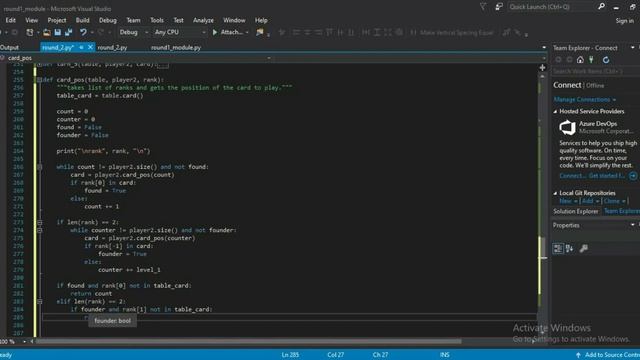This screenshot has height=360, width=640.
Task: Click the green Attach play arrow
Action: pyautogui.click(x=215, y=32)
